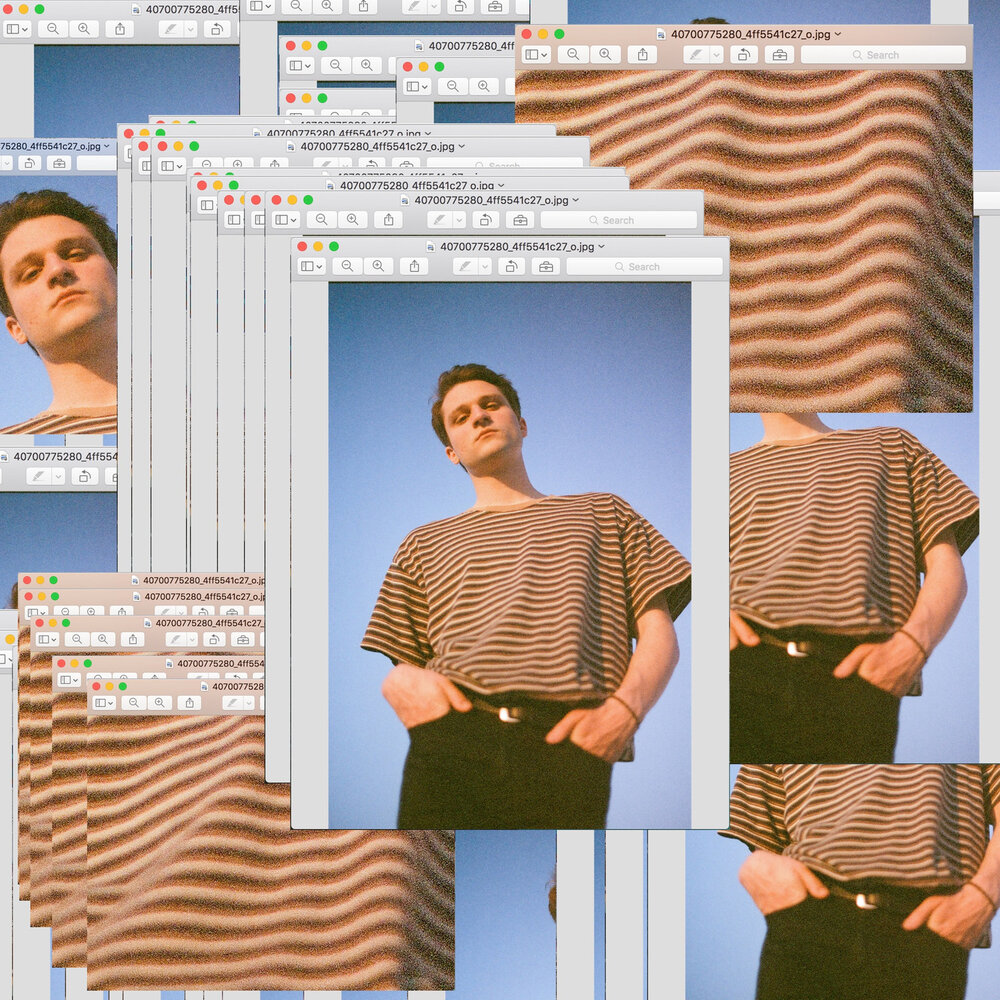Viewport: 1000px width, 1000px height.
Task: Show Markup toolbox in upper-right sand-texture window
Action: point(779,55)
